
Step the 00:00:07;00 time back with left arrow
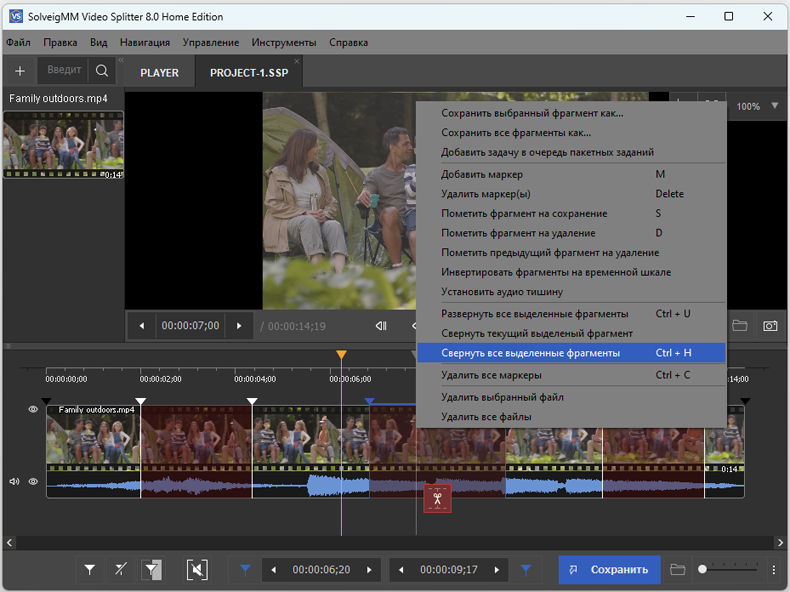[142, 326]
